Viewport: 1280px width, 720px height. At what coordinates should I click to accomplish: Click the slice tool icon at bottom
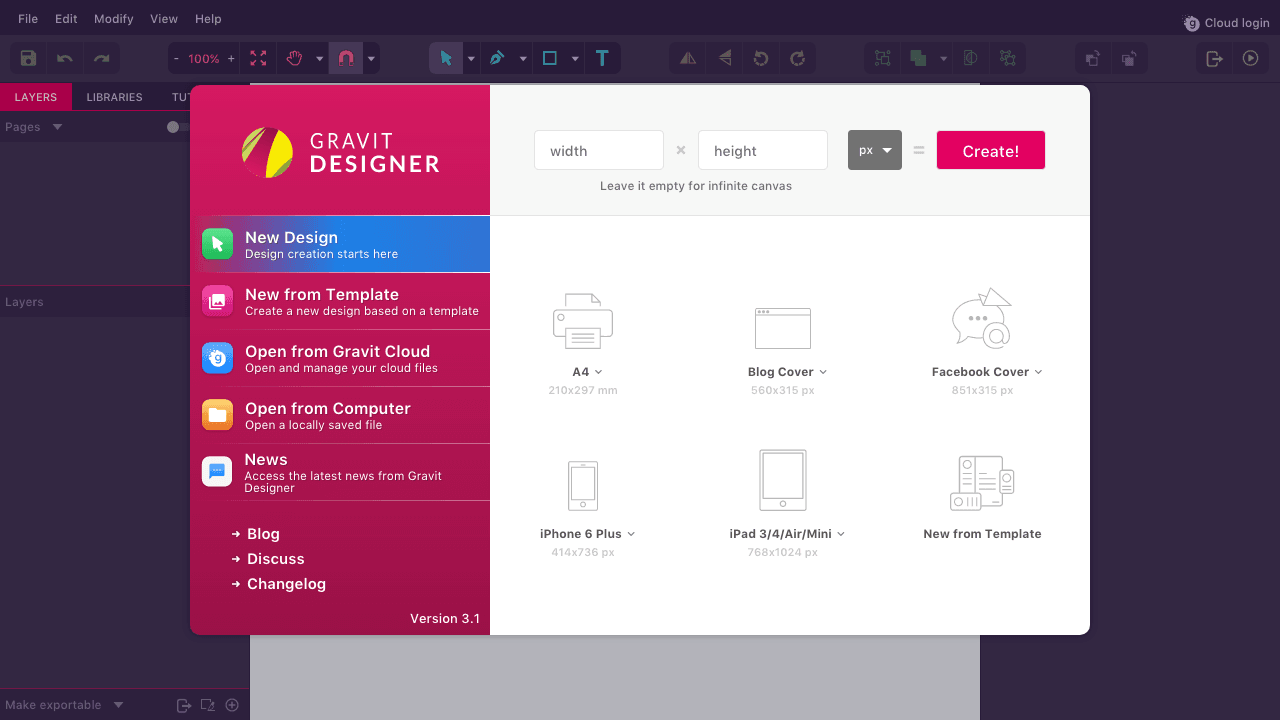click(208, 705)
